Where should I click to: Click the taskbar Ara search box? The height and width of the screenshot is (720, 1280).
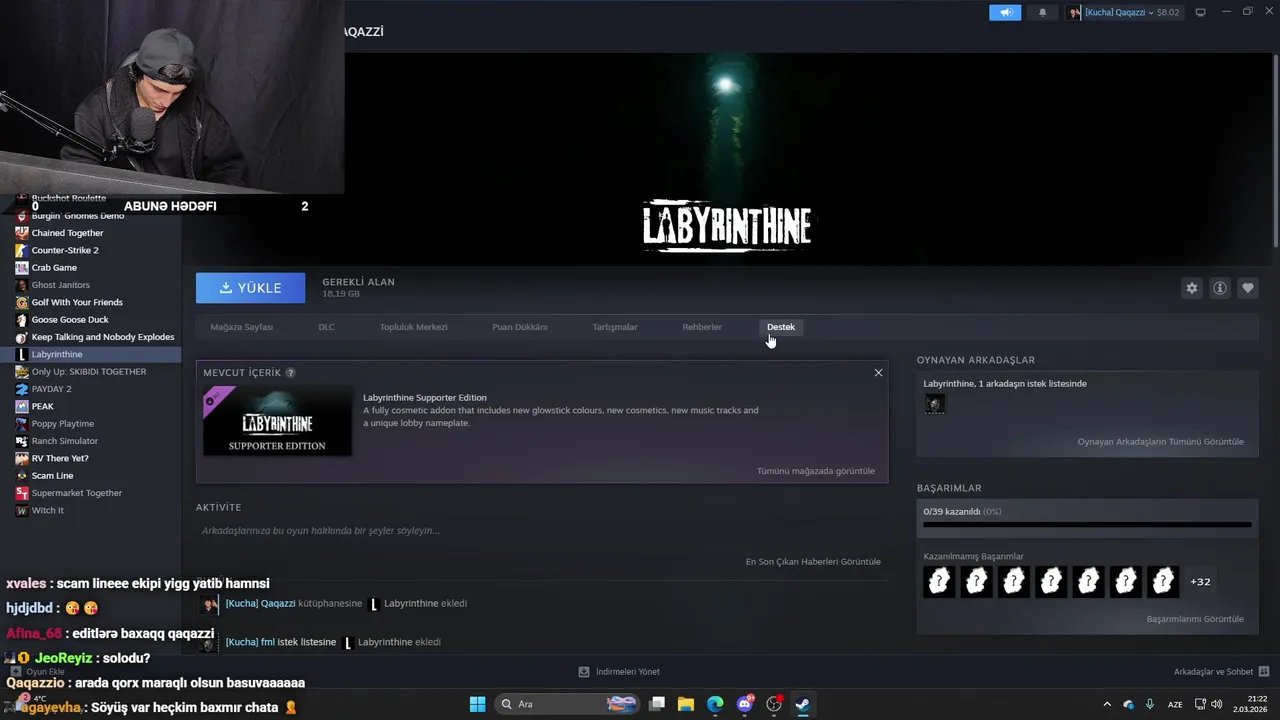567,704
